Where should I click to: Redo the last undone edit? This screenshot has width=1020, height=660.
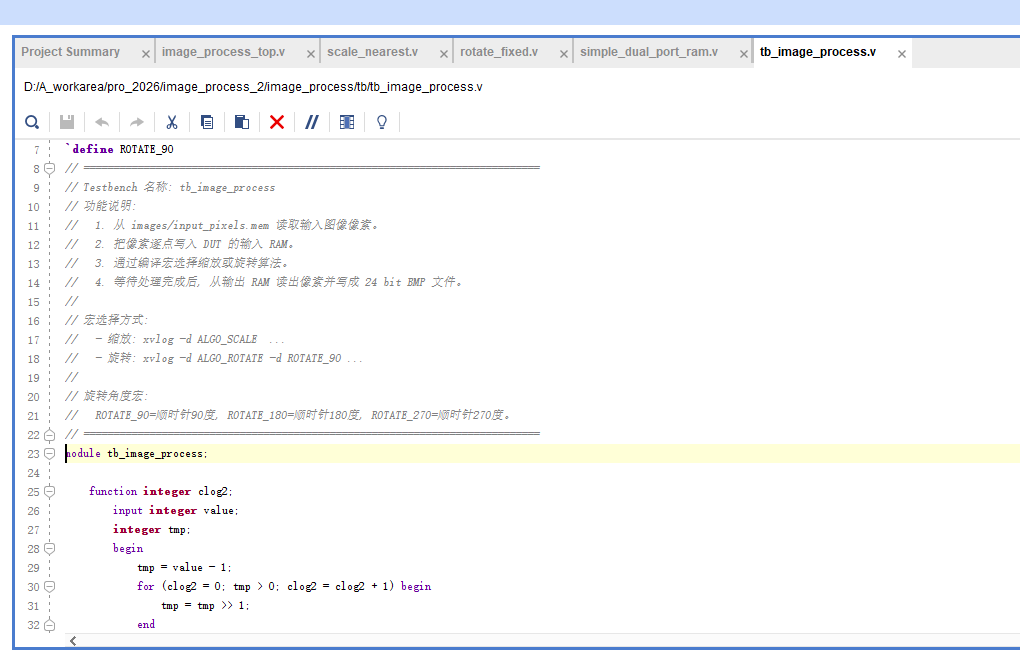[137, 122]
